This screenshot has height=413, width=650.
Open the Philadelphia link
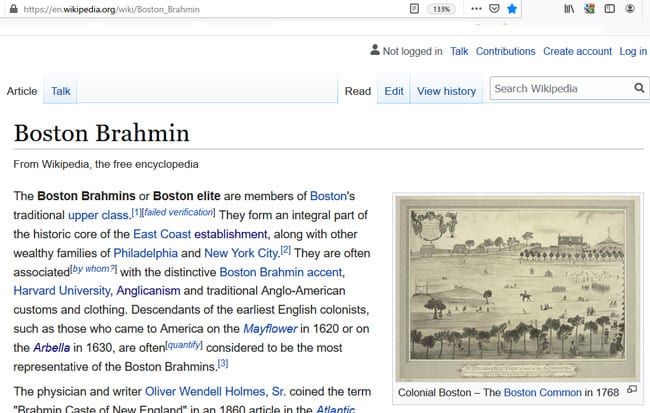[x=146, y=253]
